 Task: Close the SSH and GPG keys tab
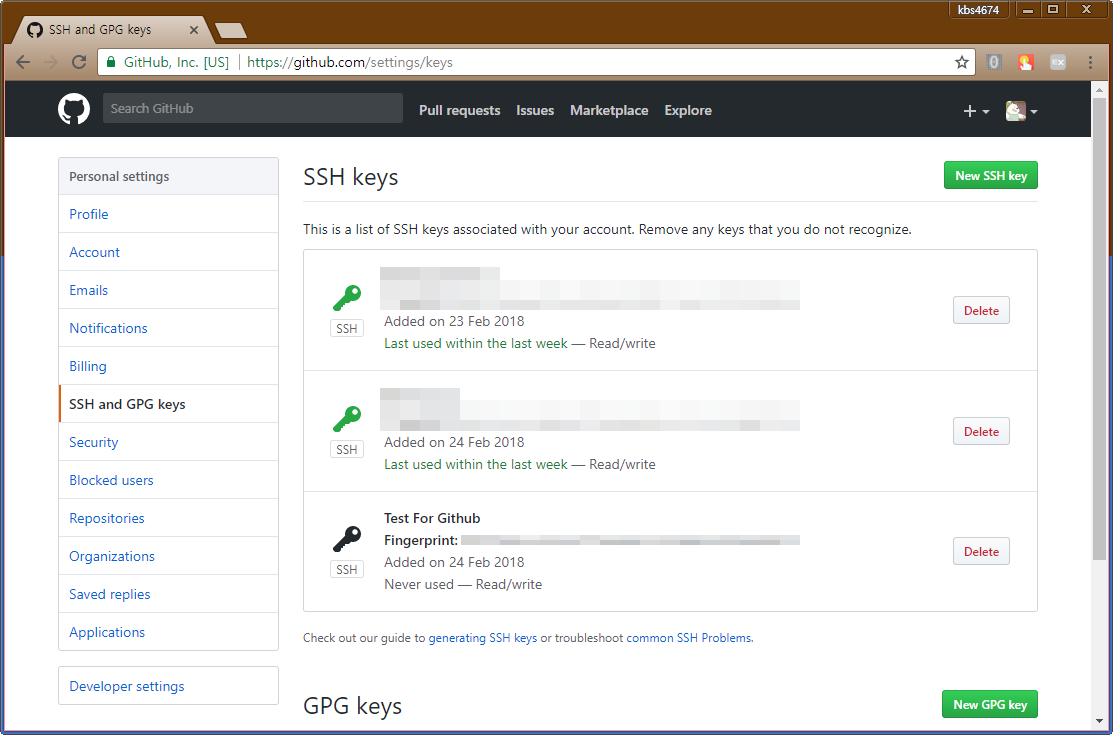[194, 30]
